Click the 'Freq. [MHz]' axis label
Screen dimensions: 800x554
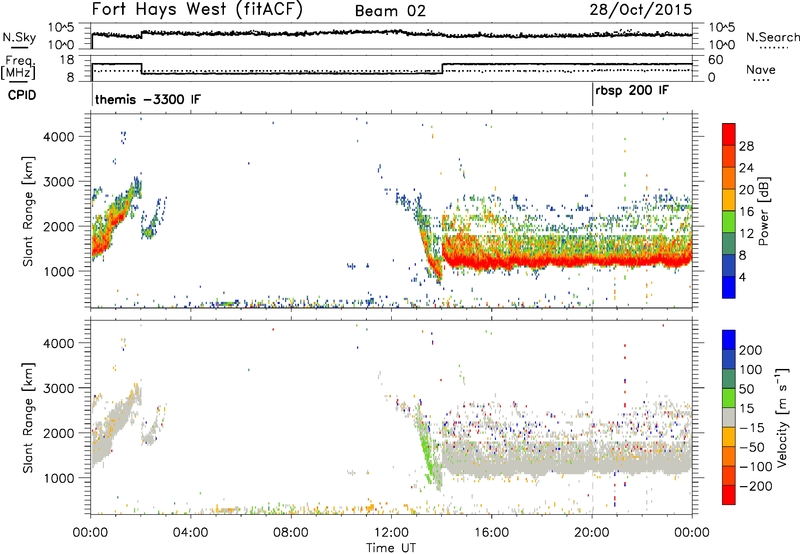pos(19,67)
